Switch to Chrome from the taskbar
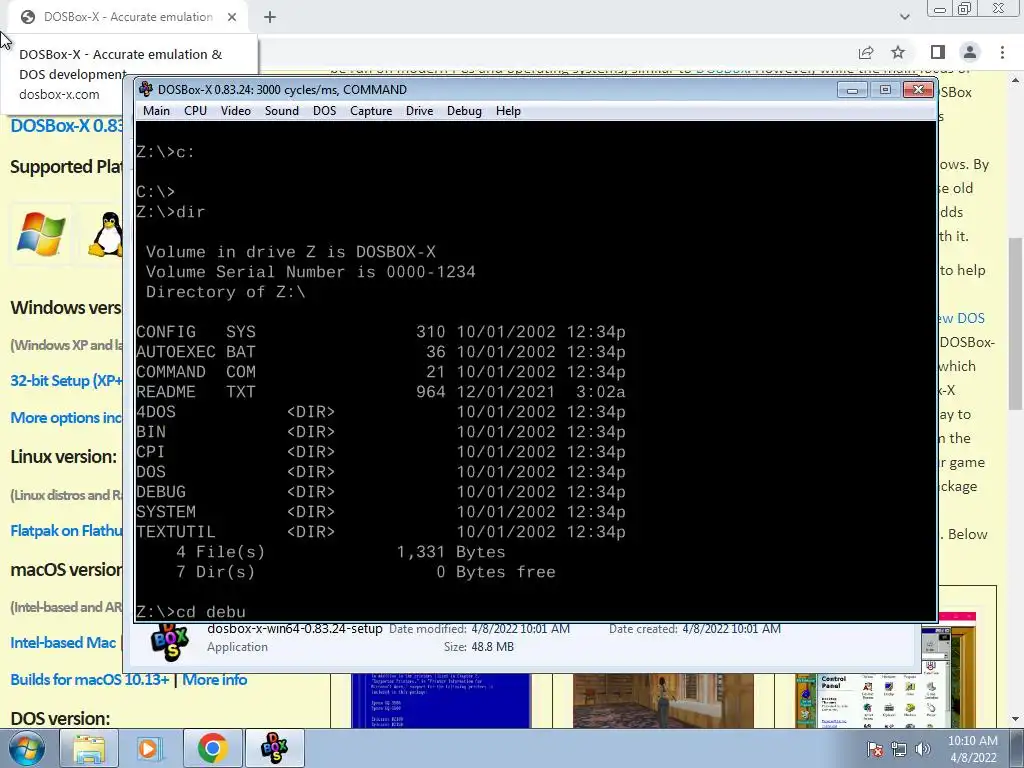1024x768 pixels. click(212, 748)
